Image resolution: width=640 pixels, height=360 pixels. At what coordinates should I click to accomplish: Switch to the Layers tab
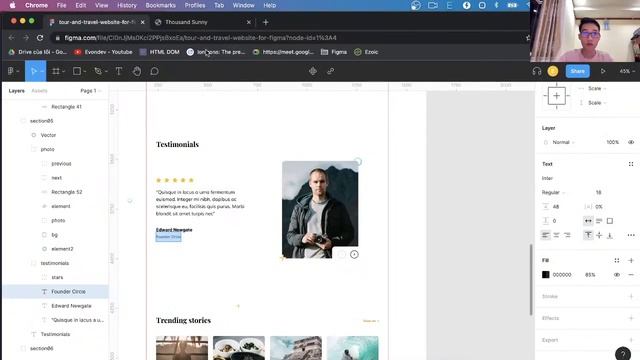pos(17,91)
